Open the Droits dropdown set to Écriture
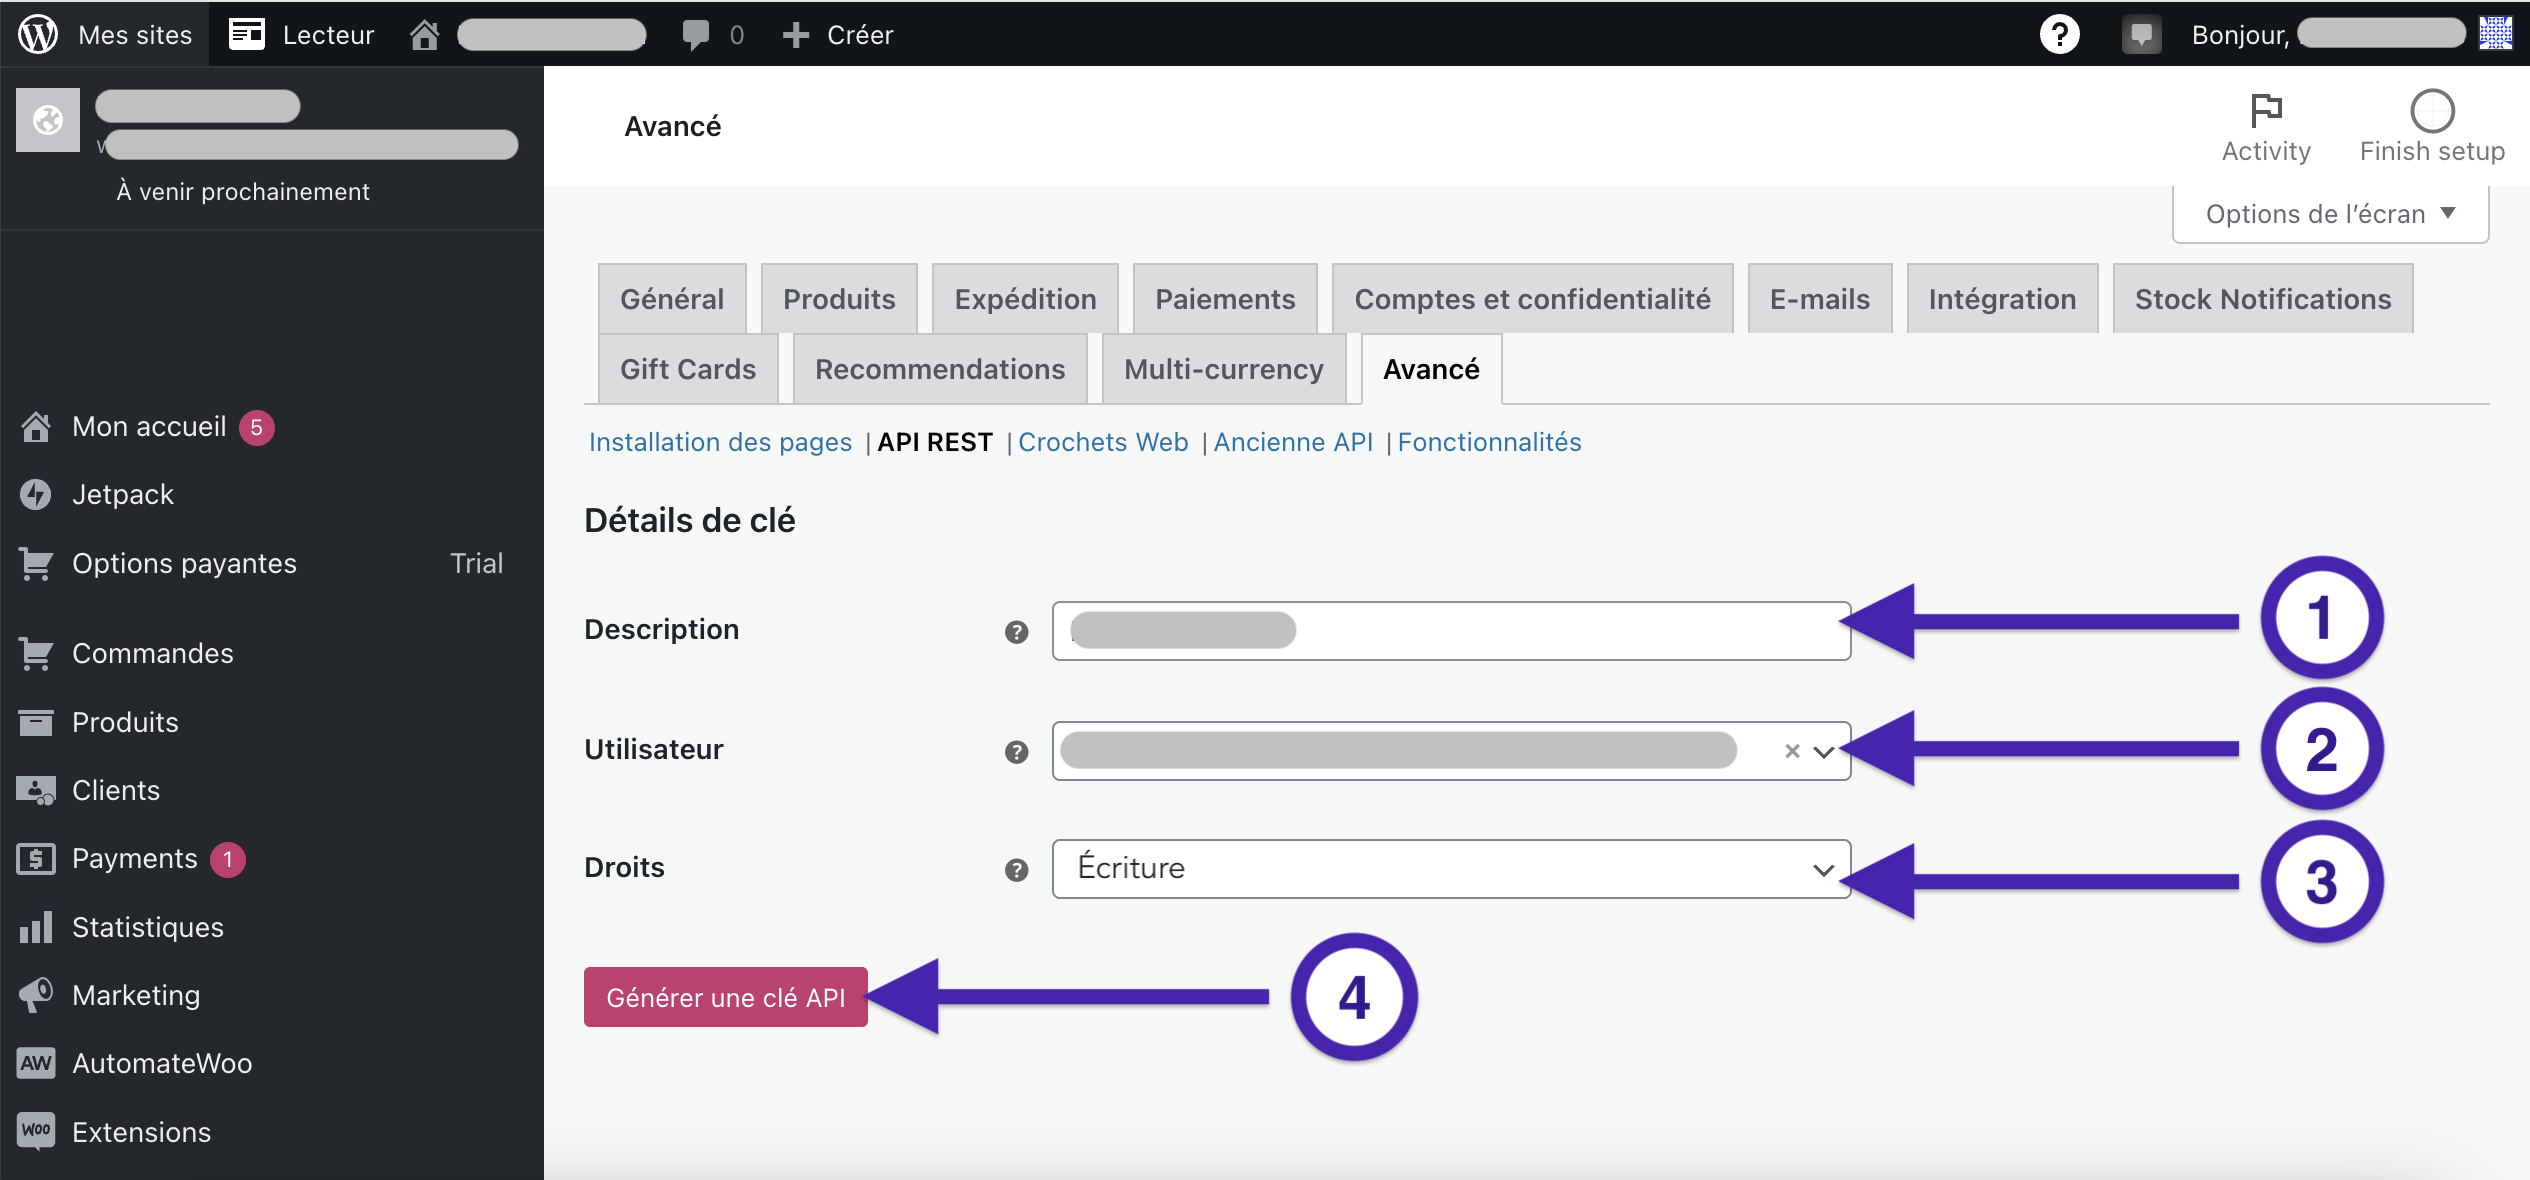Screen dimensions: 2530x1180 coord(1451,869)
